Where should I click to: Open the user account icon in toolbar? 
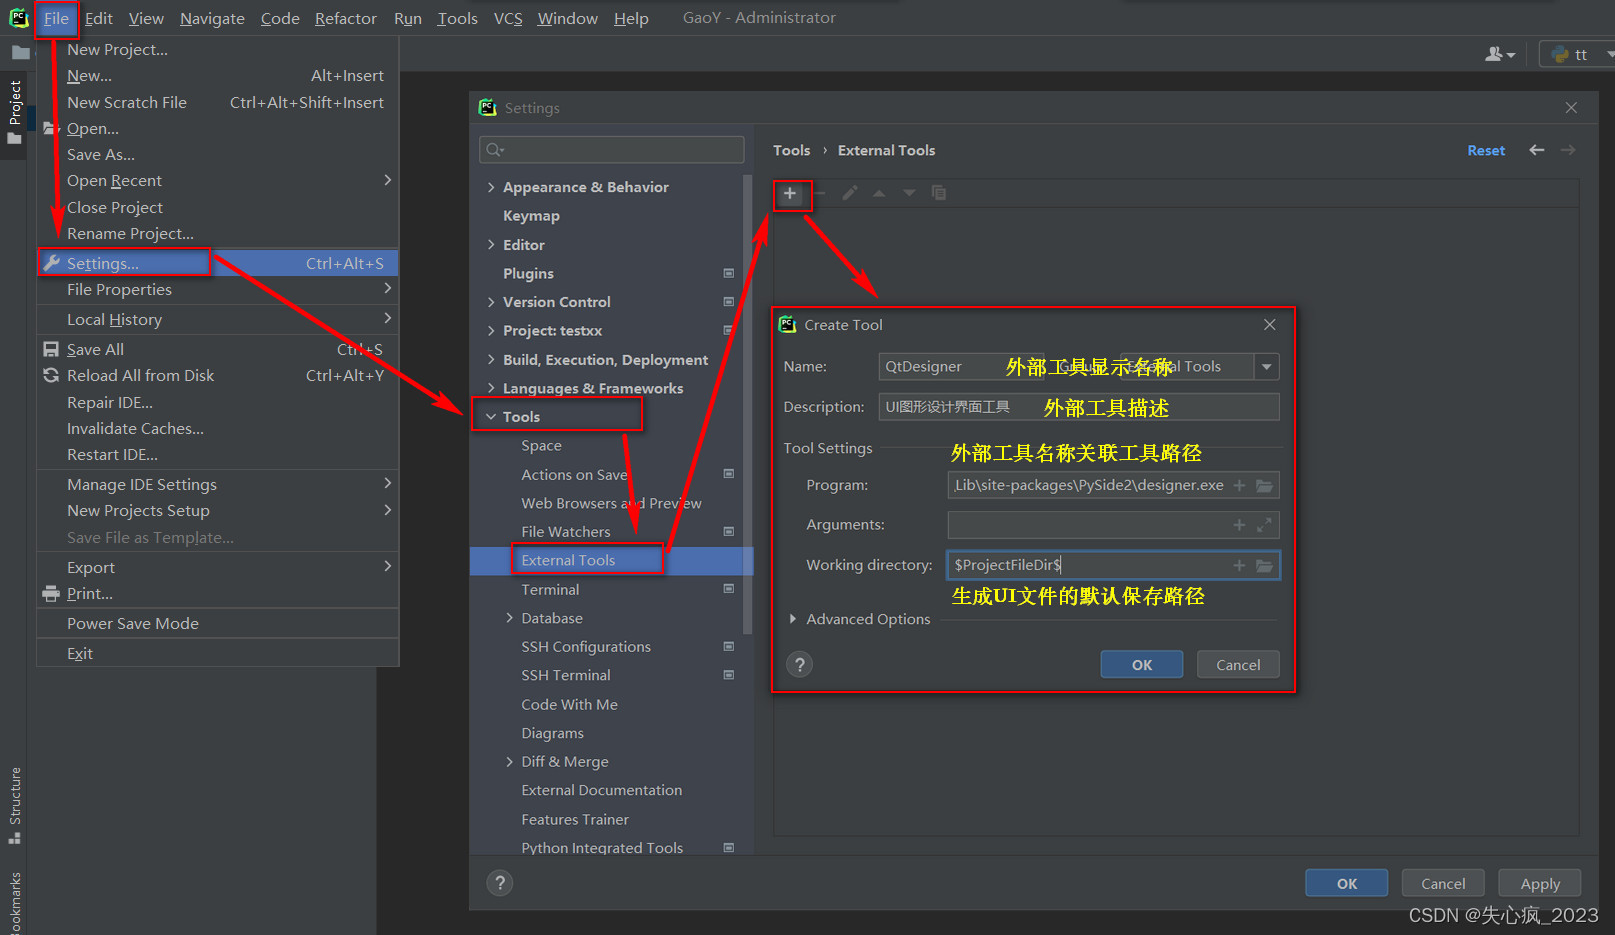1500,54
